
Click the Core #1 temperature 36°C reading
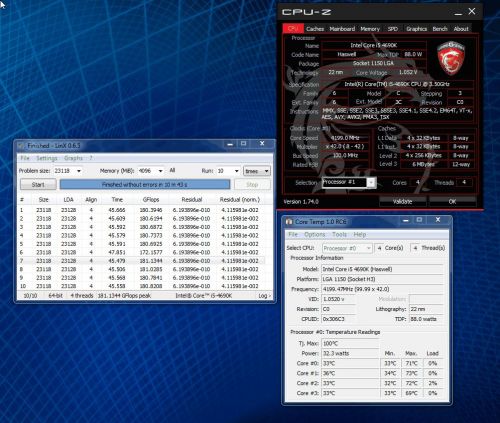click(x=350, y=373)
